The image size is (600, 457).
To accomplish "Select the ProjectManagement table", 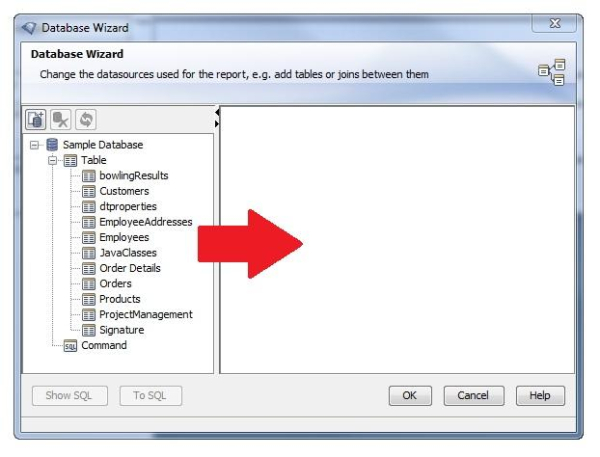I will (145, 314).
